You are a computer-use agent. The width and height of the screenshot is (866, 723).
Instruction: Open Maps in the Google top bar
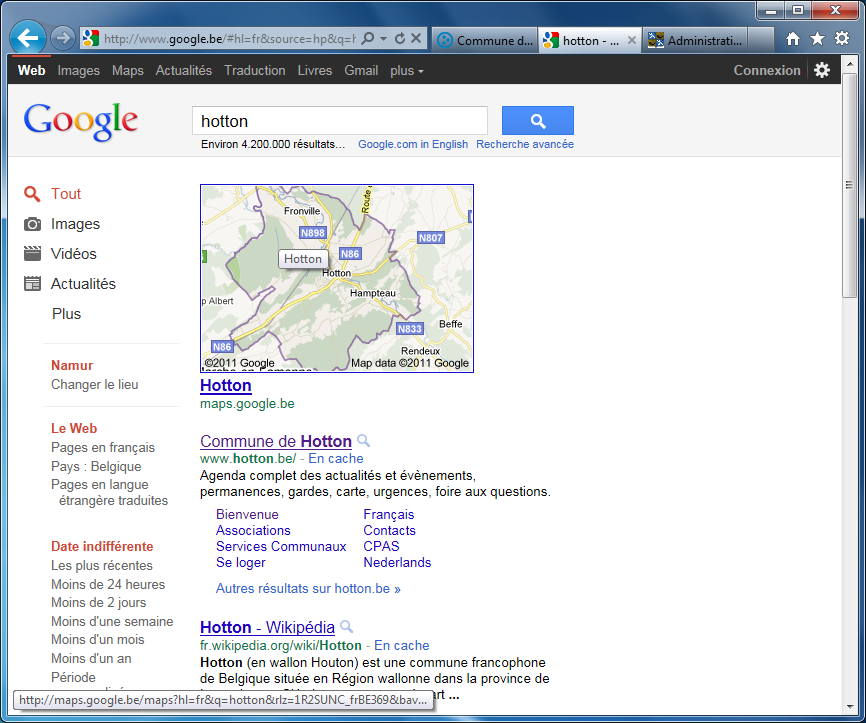(x=128, y=71)
